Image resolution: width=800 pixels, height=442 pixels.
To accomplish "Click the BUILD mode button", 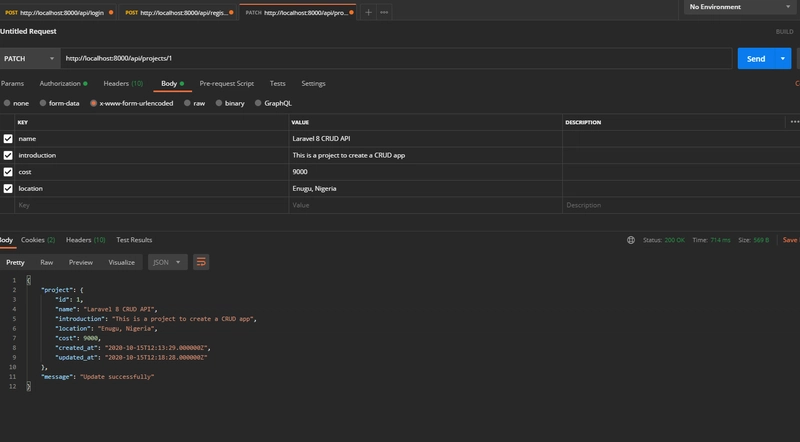I will pos(784,32).
